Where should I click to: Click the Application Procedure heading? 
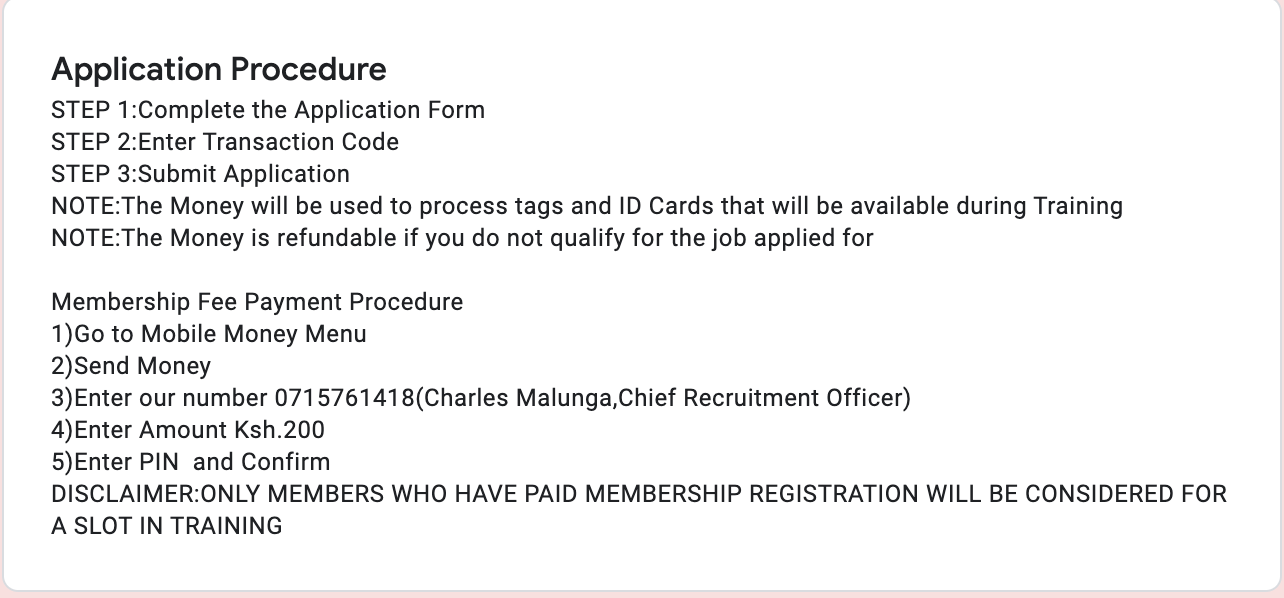(x=218, y=70)
